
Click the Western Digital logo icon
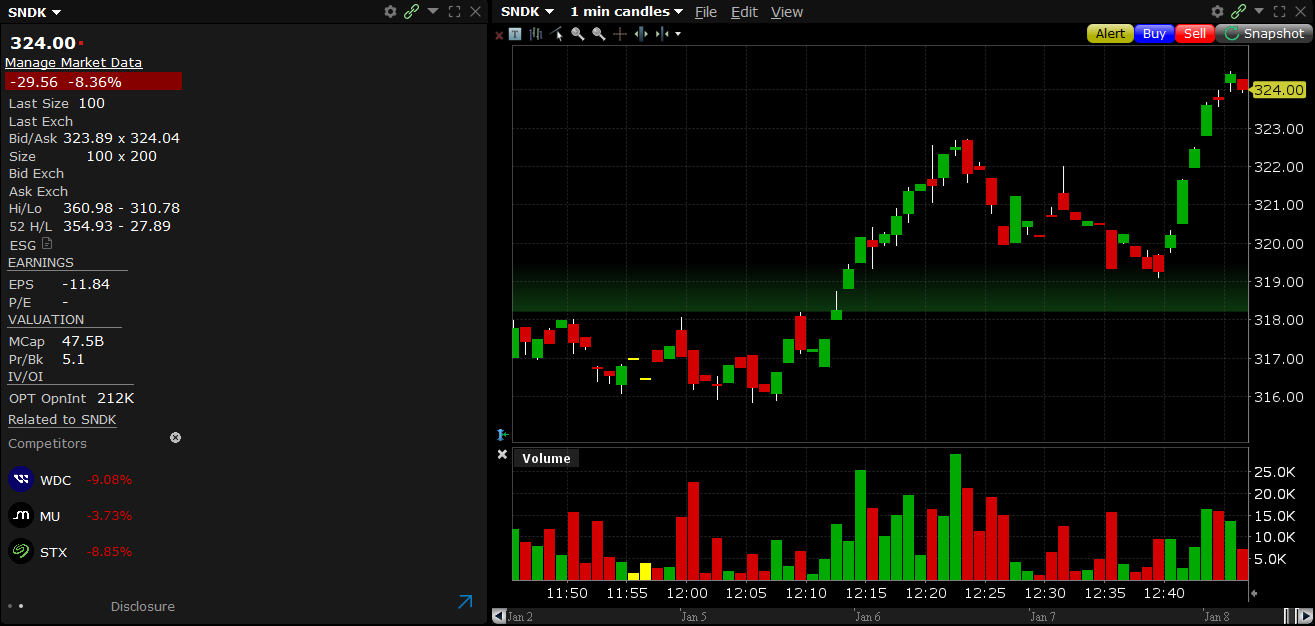point(21,480)
